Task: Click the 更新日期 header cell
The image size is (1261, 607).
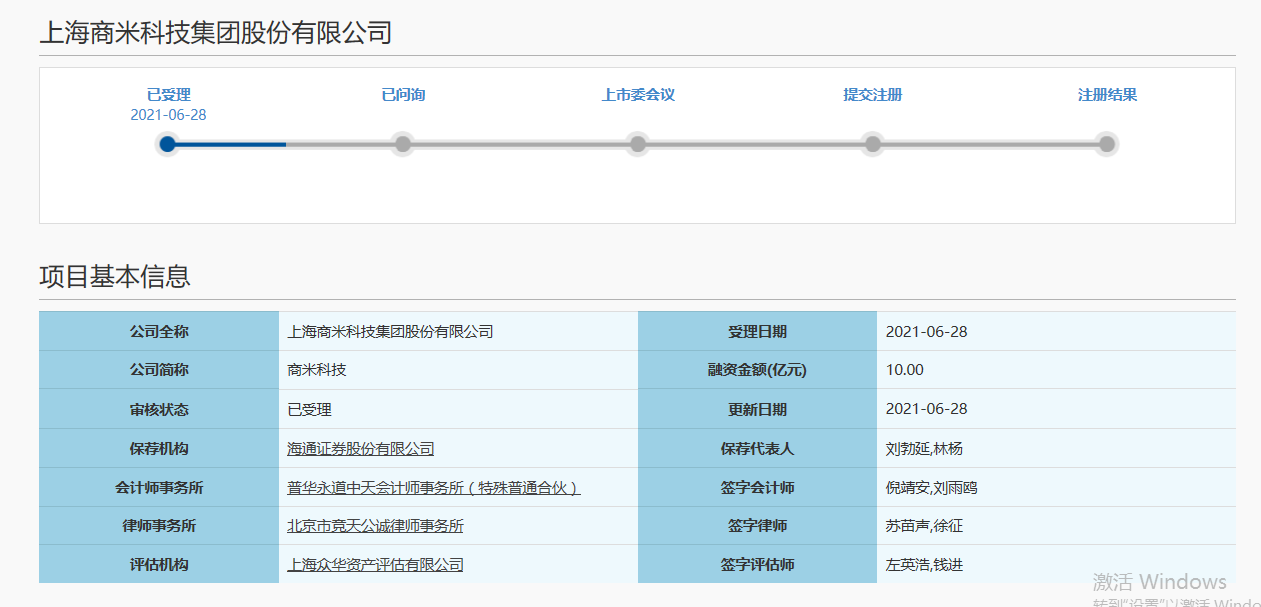Action: [757, 409]
